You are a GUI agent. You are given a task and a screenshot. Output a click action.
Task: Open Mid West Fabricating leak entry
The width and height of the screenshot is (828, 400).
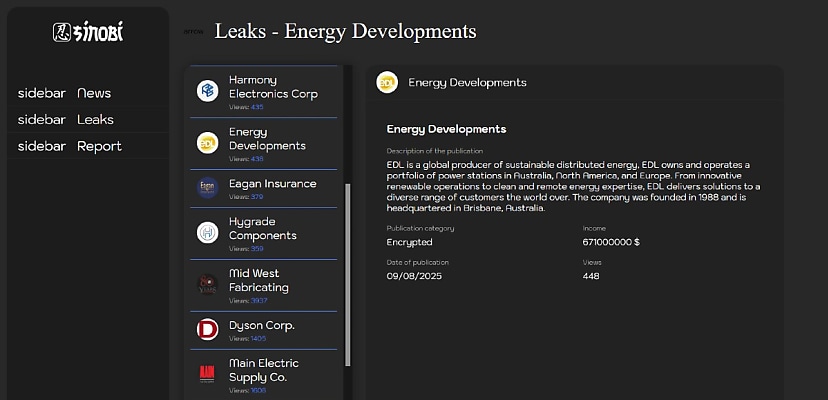tap(264, 285)
